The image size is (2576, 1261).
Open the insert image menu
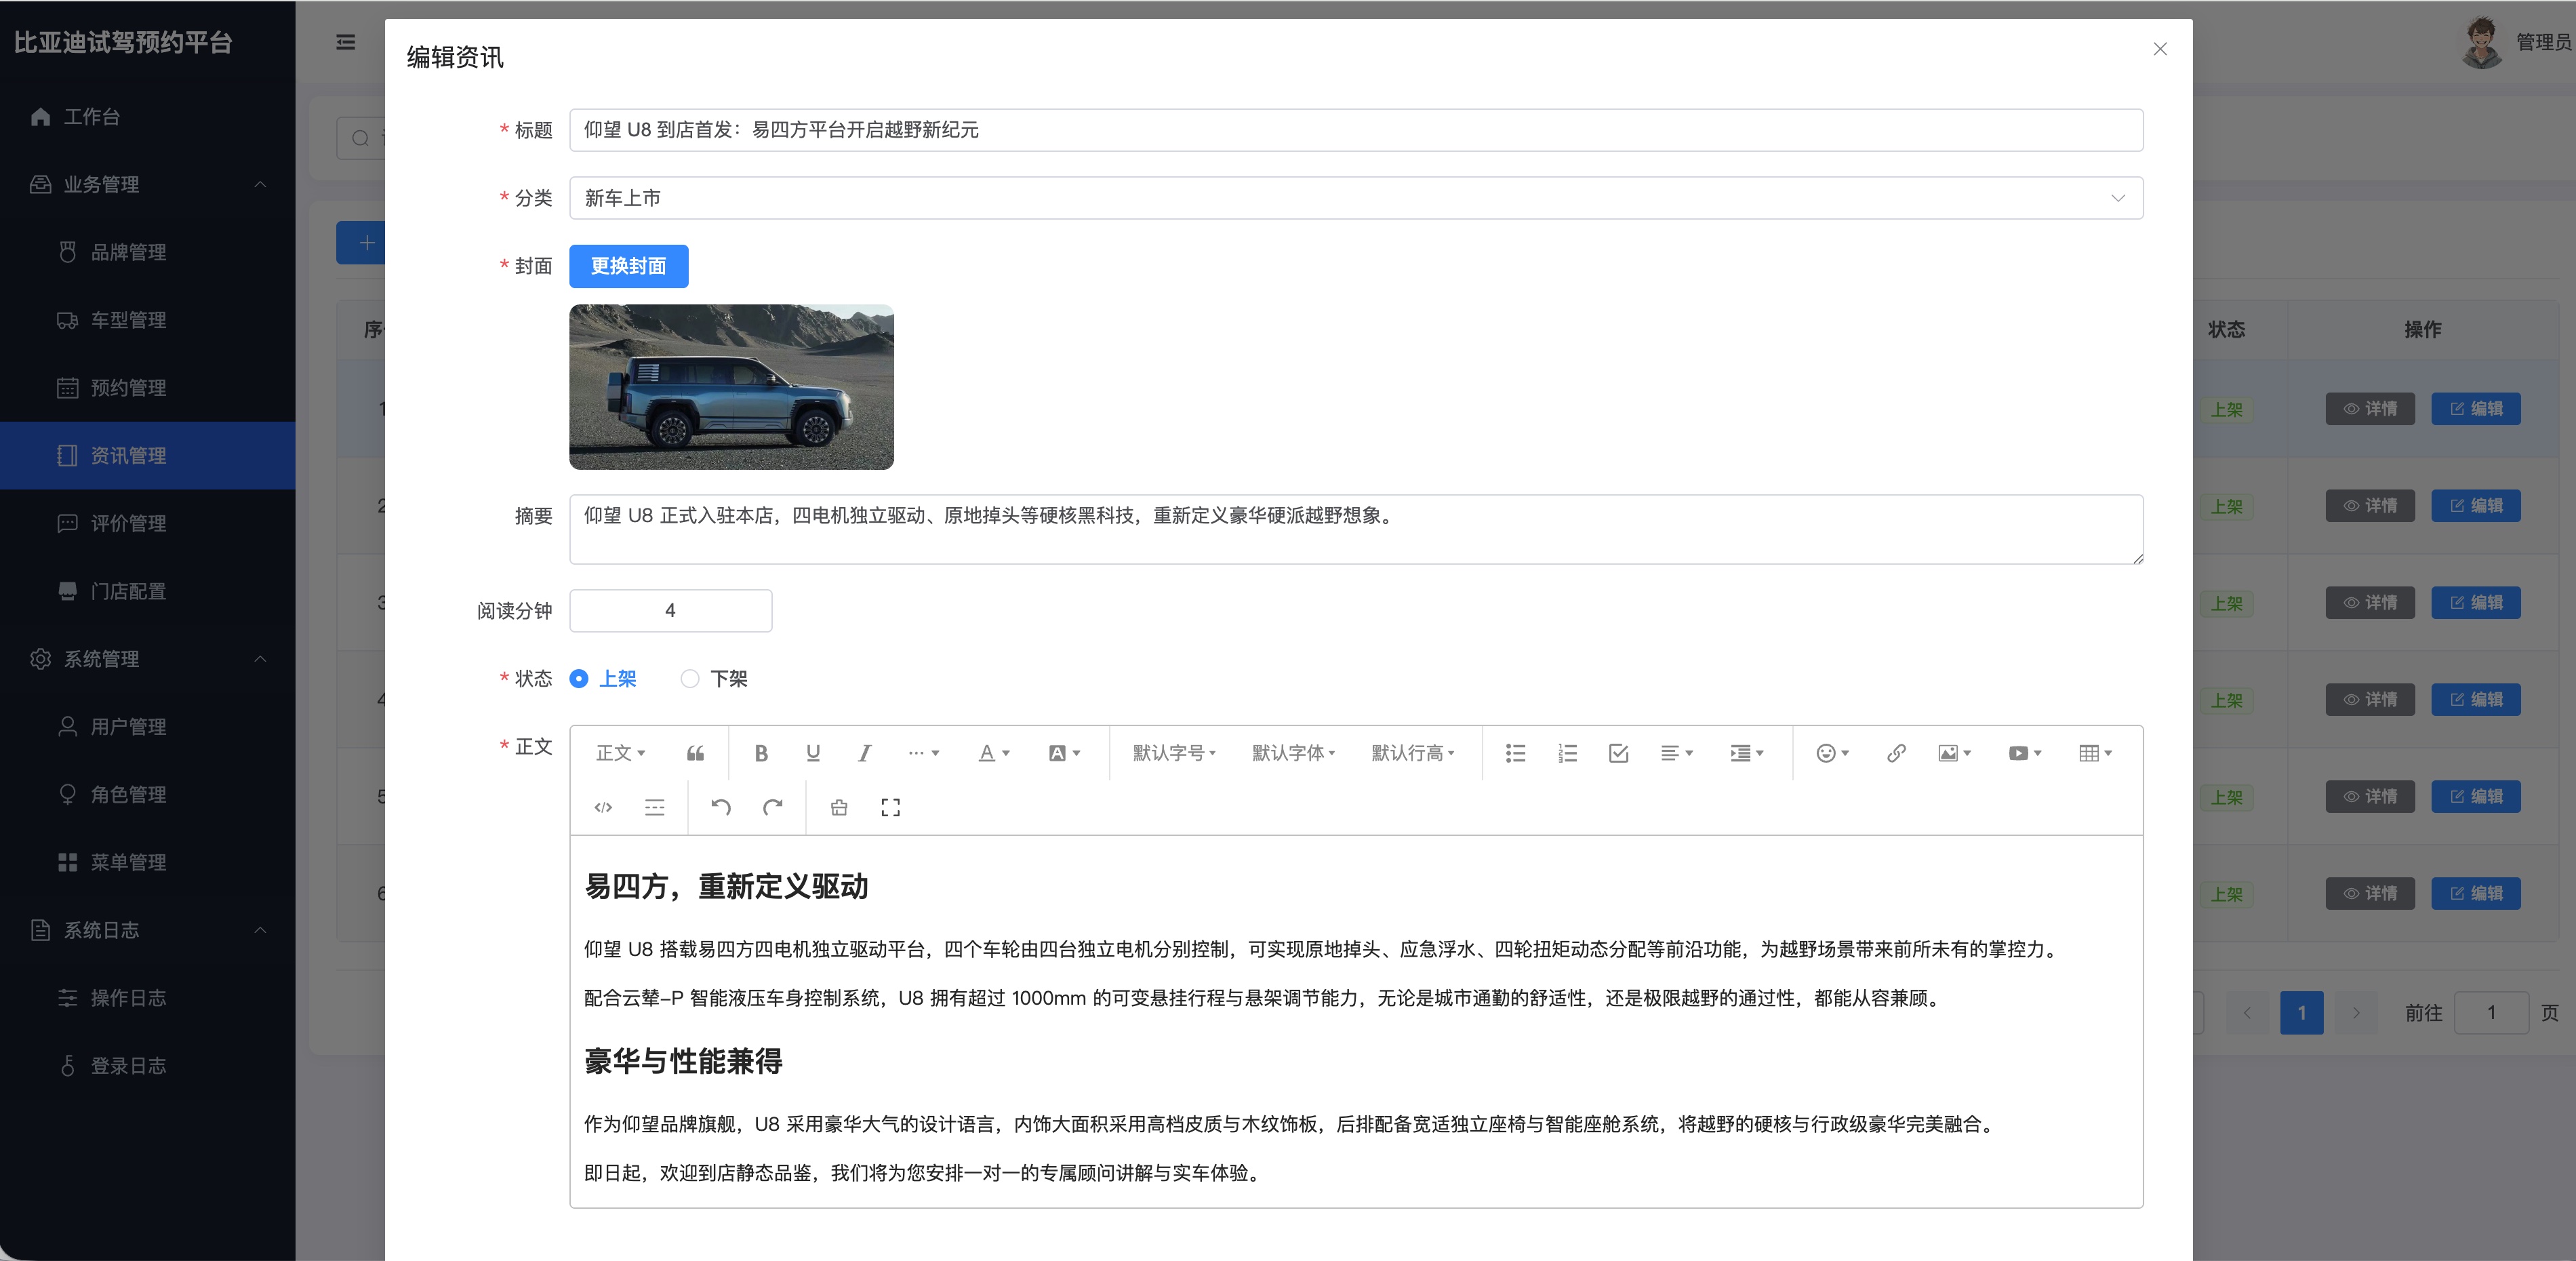tap(1954, 753)
